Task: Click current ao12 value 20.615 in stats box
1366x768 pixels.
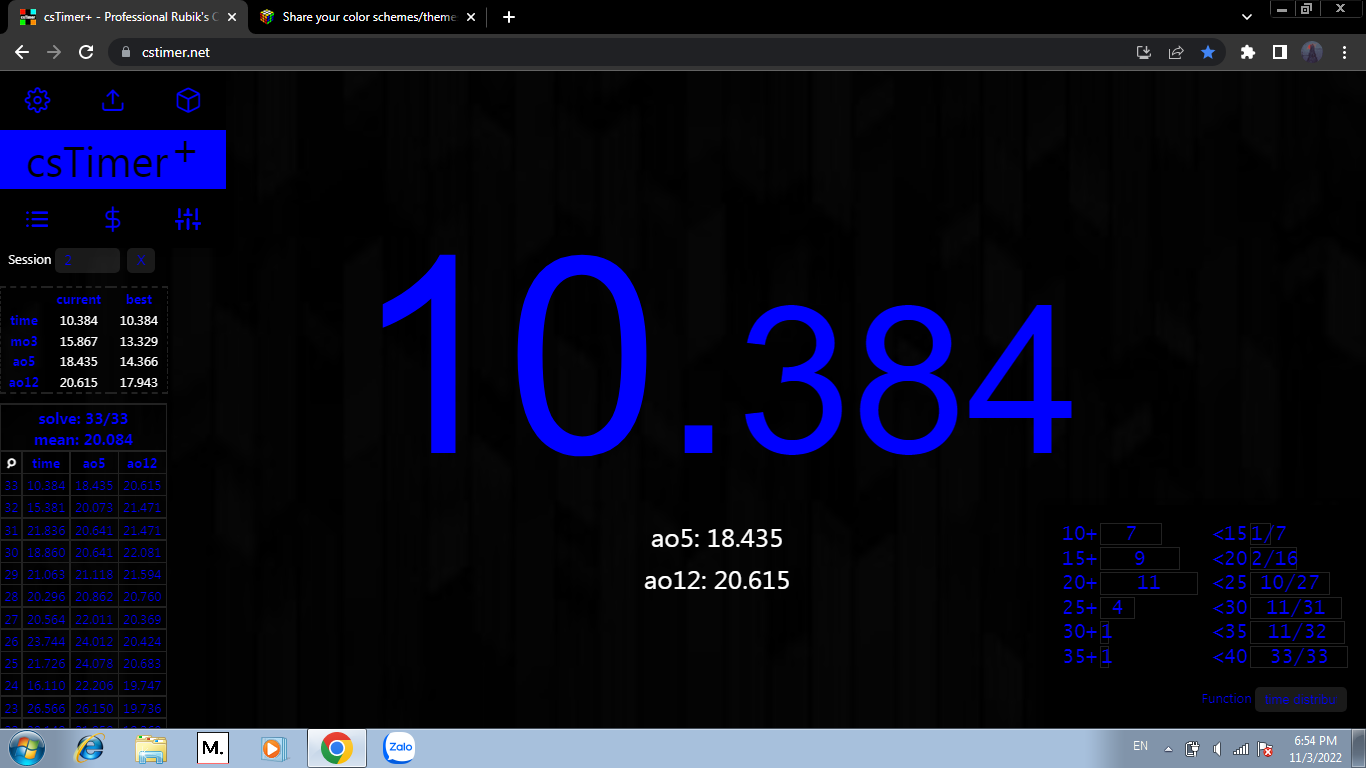Action: [79, 383]
